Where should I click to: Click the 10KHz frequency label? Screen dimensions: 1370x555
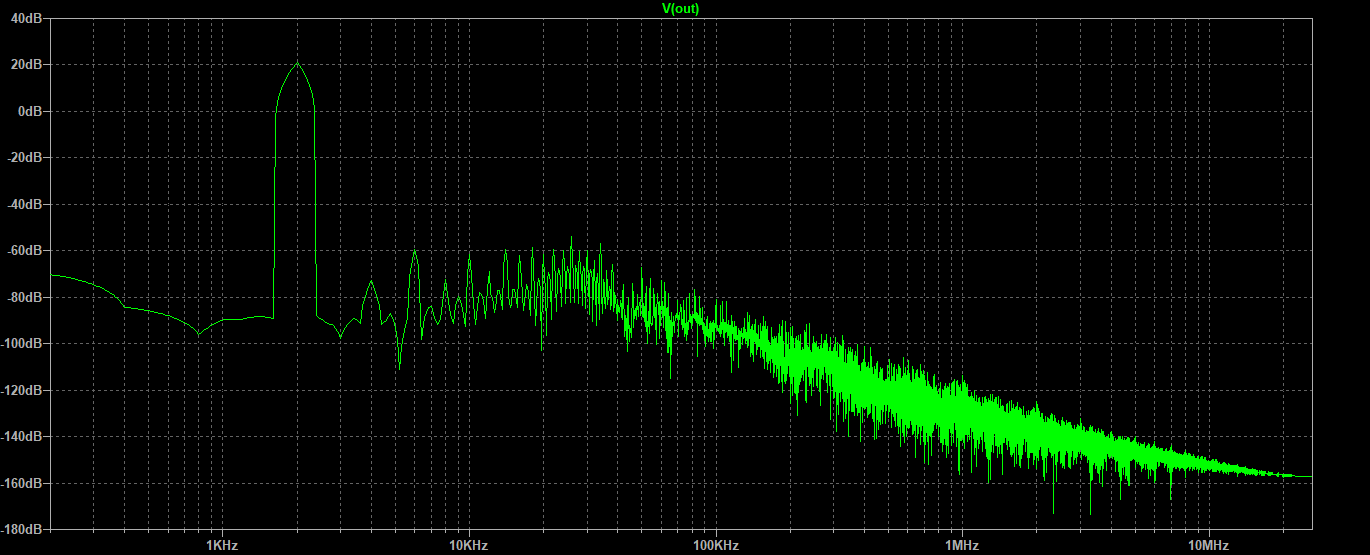(x=468, y=545)
